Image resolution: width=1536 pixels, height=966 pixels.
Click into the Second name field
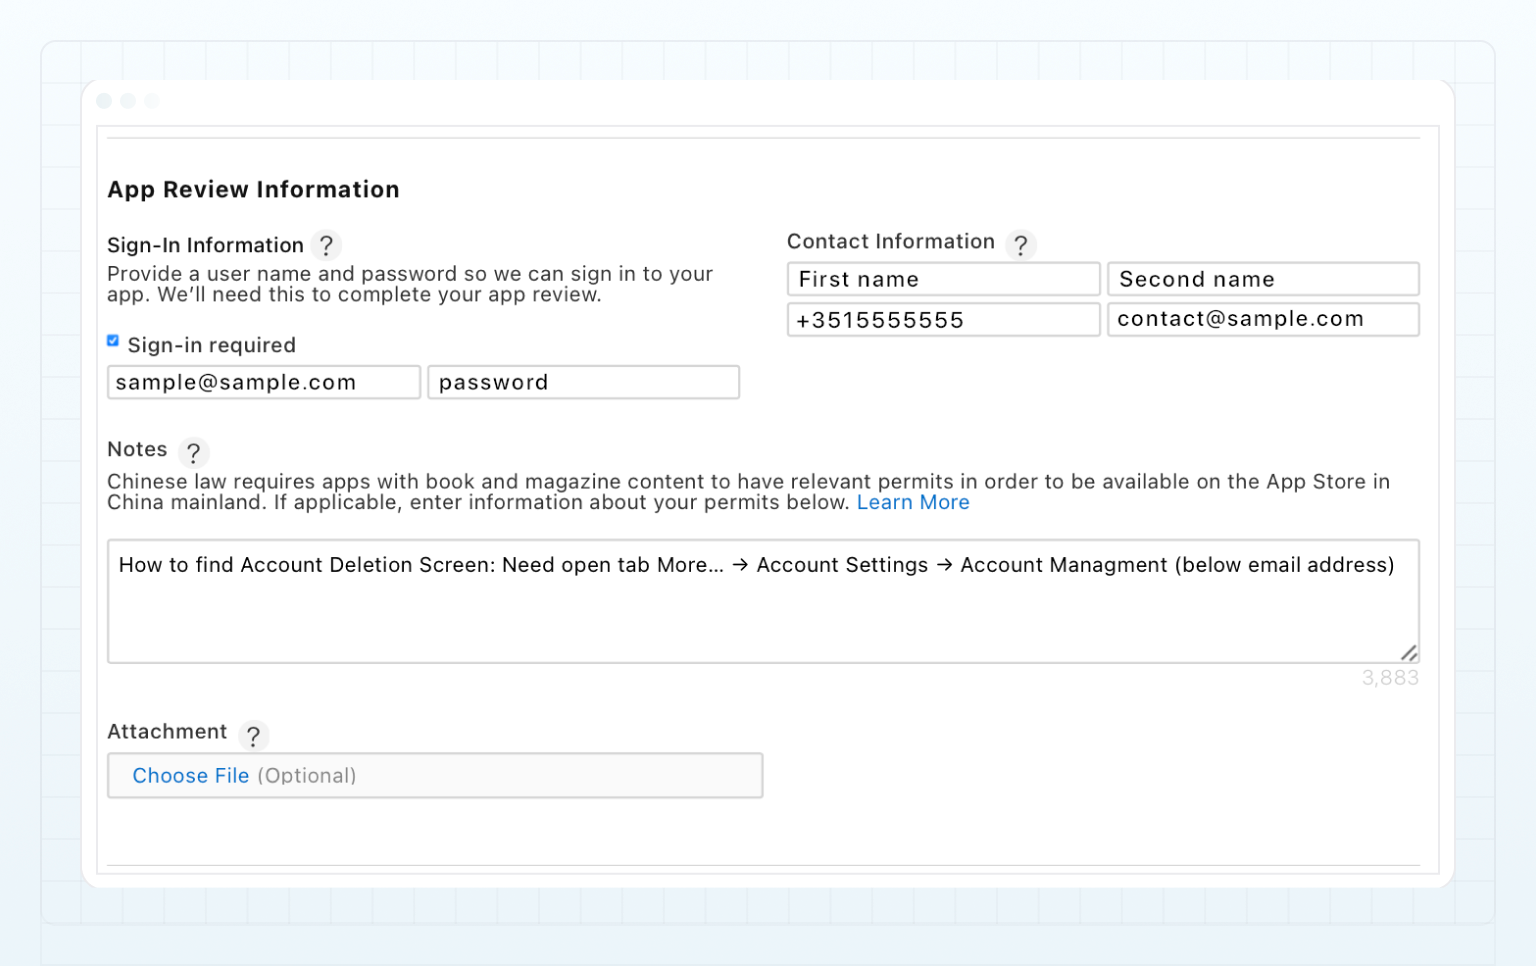[x=1262, y=279]
